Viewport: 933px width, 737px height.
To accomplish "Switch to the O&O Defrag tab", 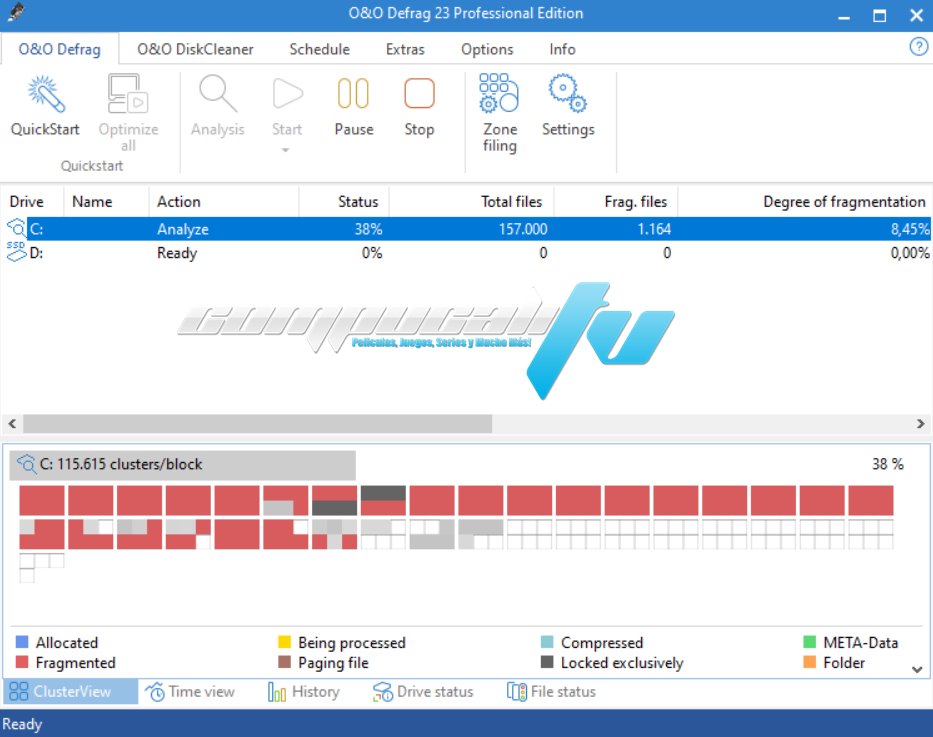I will tap(59, 49).
